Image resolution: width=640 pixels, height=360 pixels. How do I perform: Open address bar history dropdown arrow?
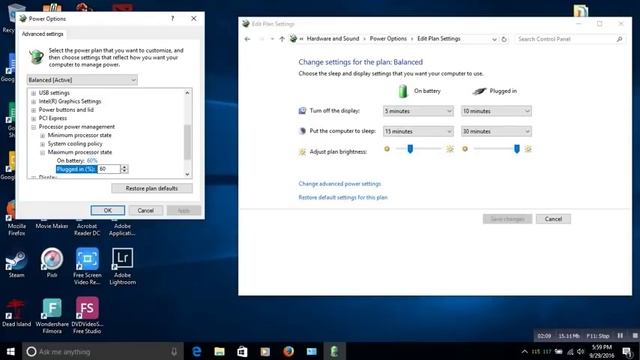[494, 39]
